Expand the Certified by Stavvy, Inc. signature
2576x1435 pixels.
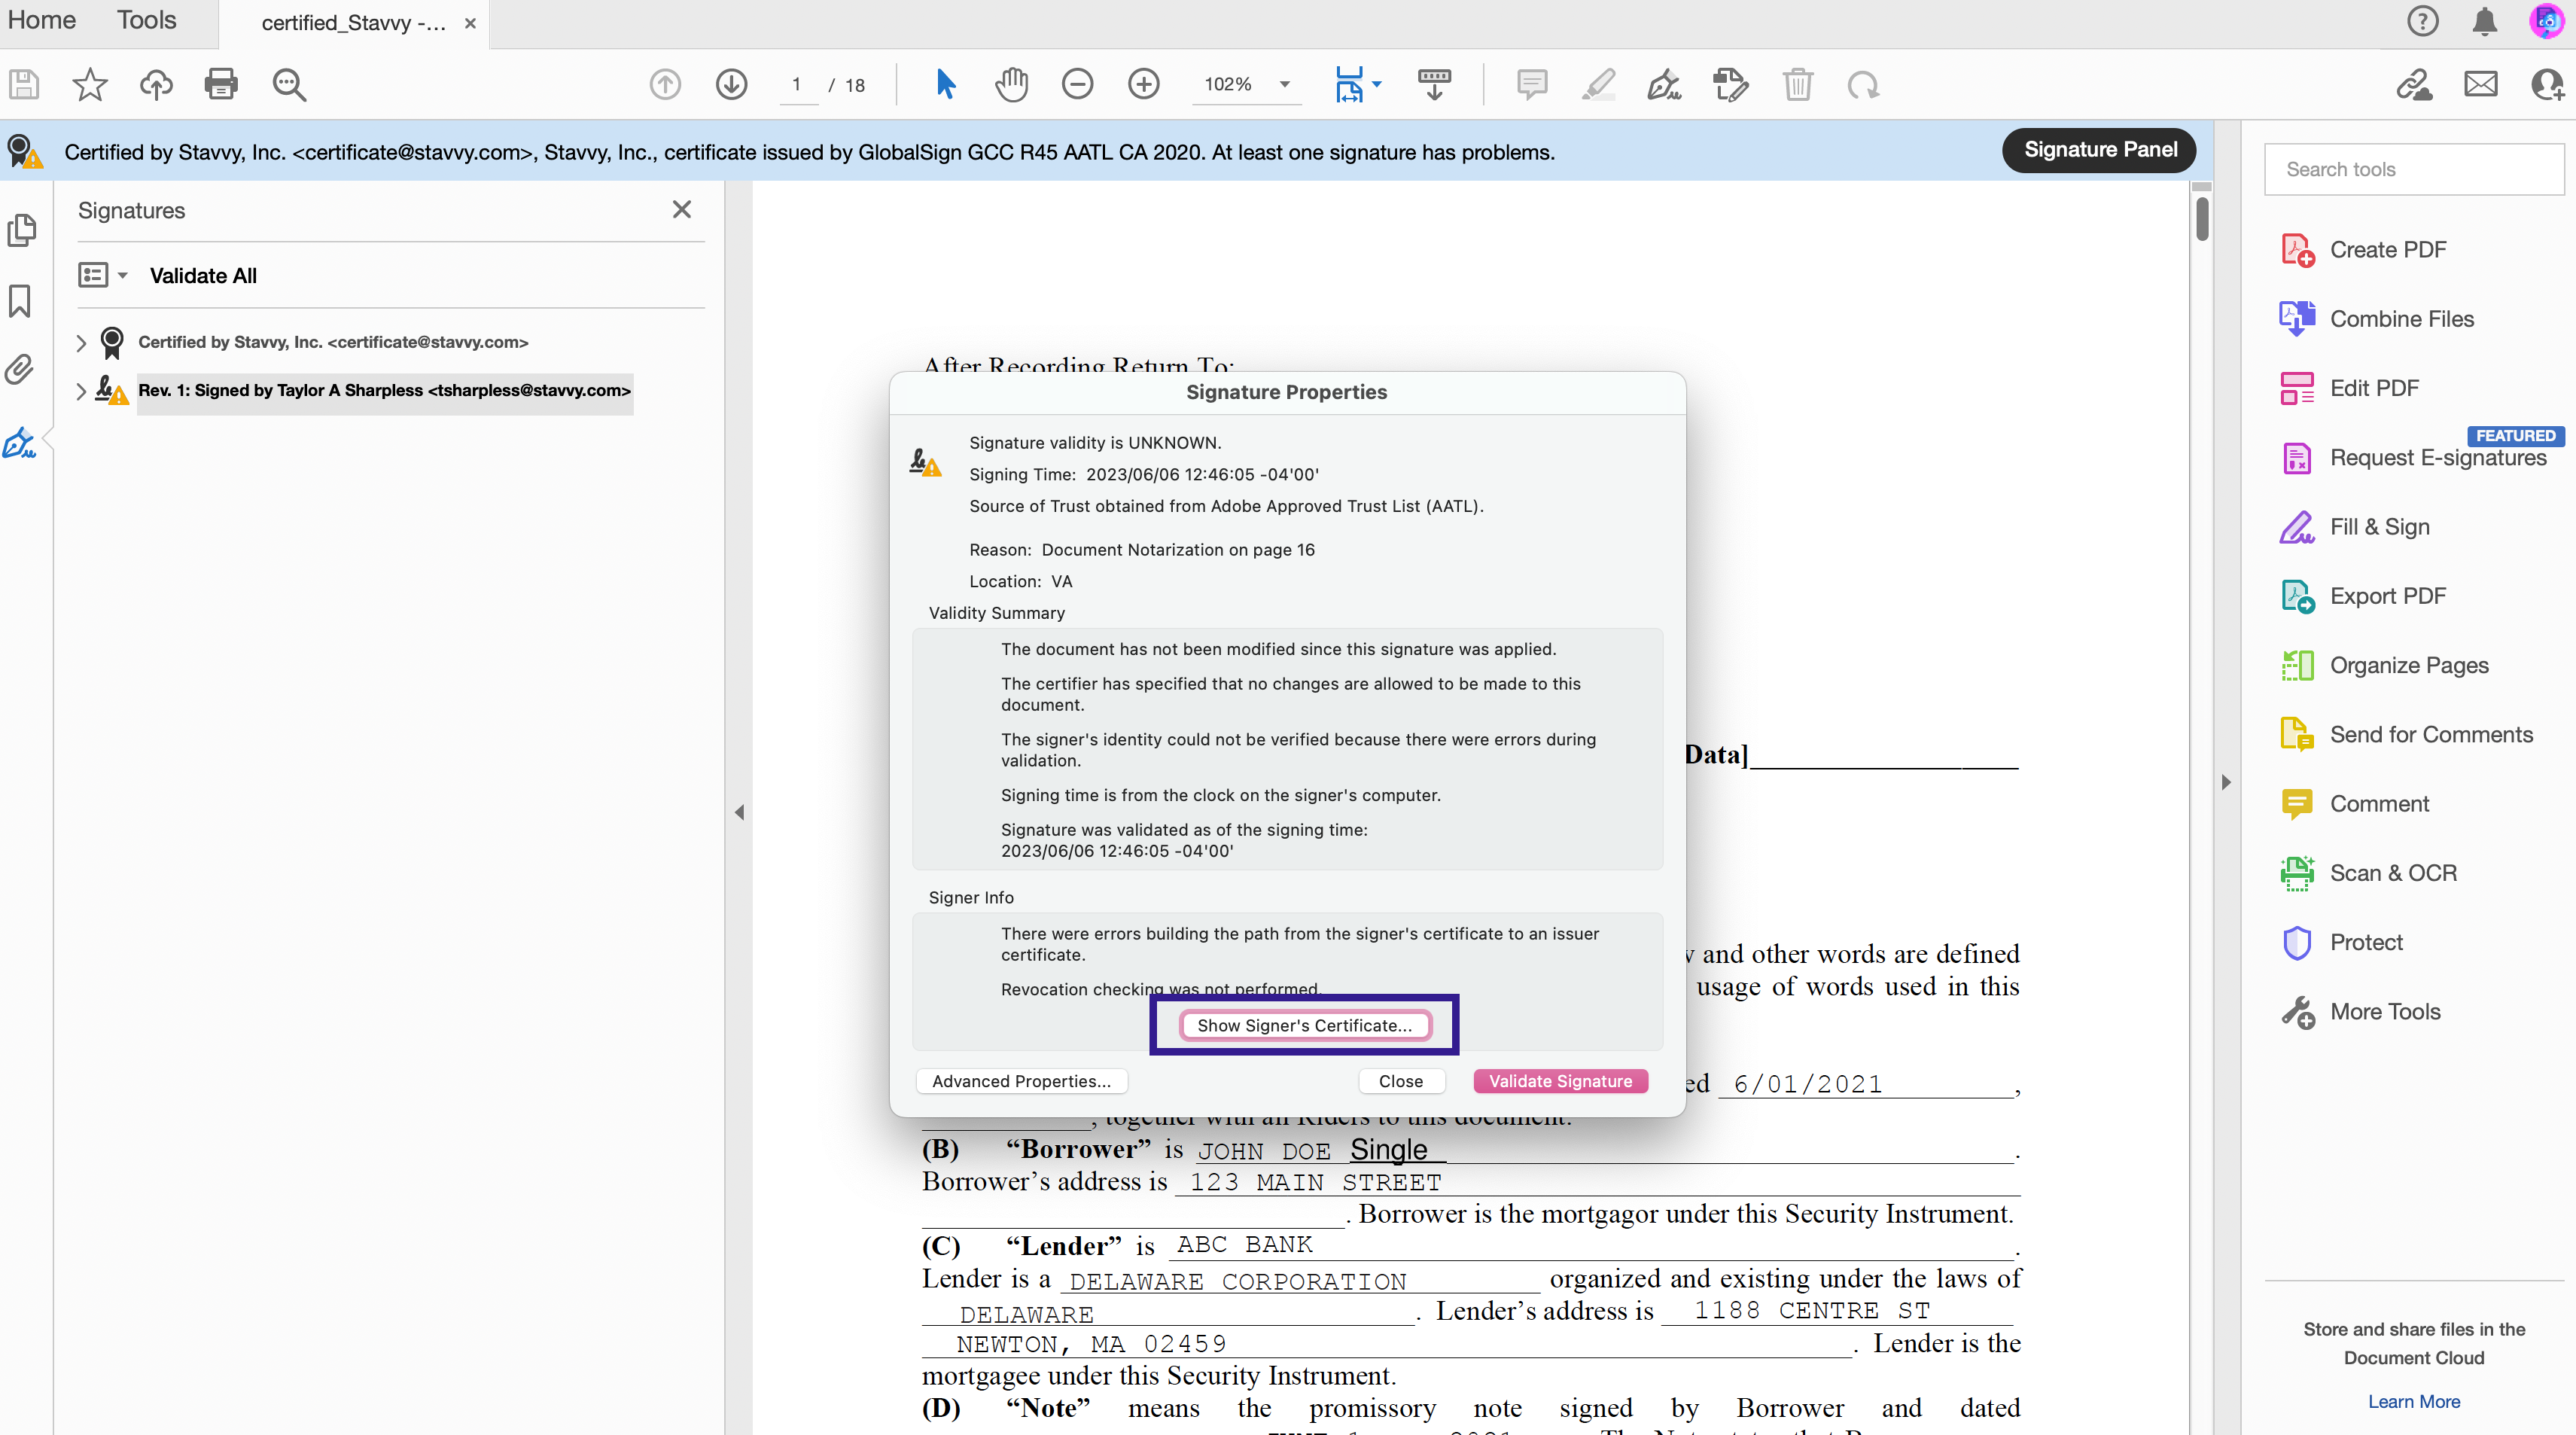pyautogui.click(x=81, y=342)
